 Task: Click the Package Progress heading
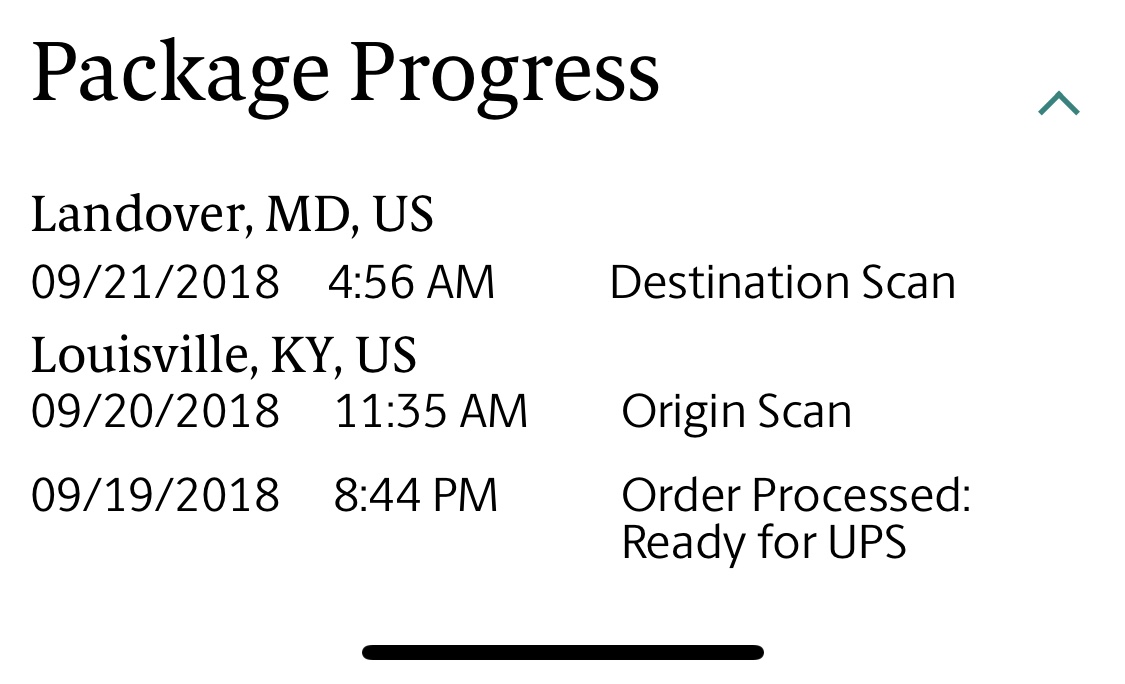345,75
